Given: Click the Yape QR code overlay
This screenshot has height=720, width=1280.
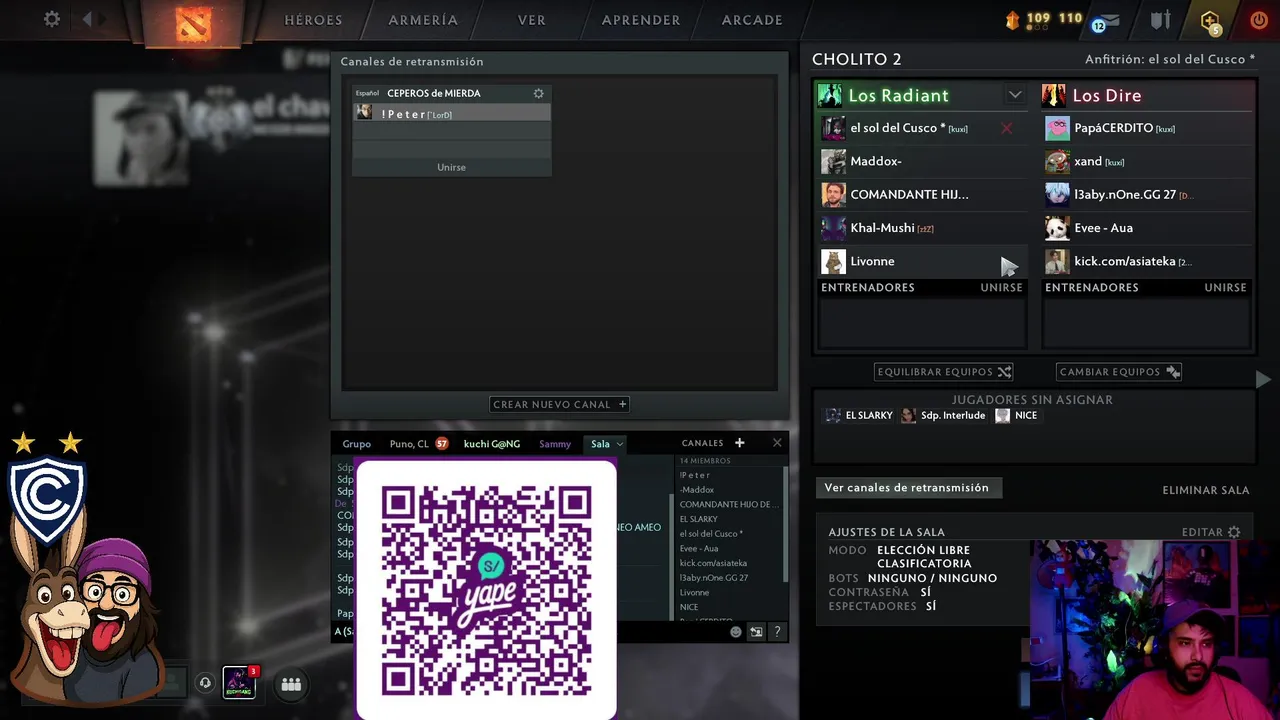Looking at the screenshot, I should 486,590.
